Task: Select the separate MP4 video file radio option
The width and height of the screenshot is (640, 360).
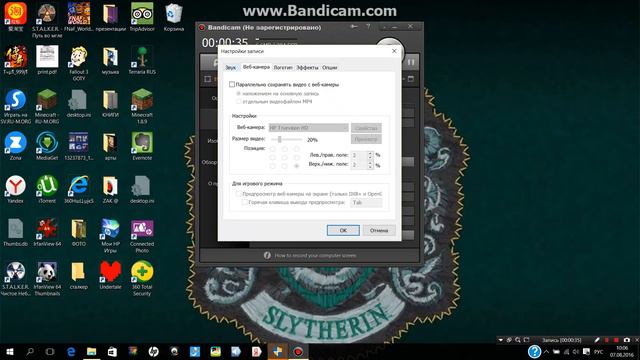Action: 238,101
